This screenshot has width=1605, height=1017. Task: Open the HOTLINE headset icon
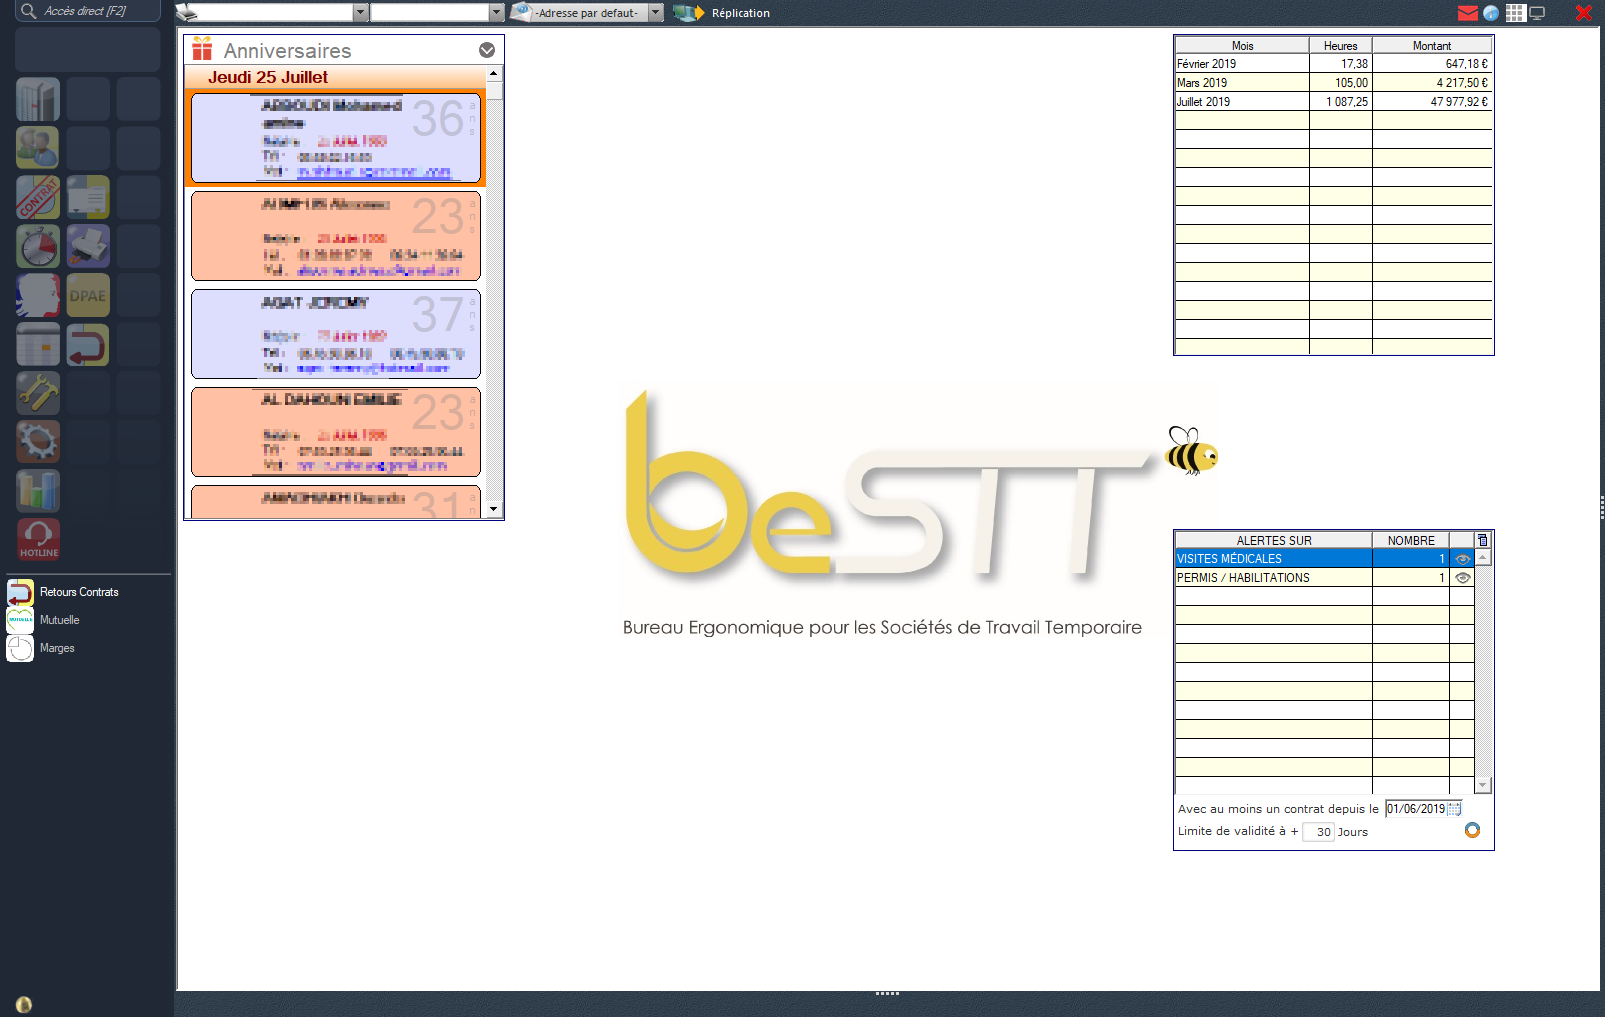38,540
